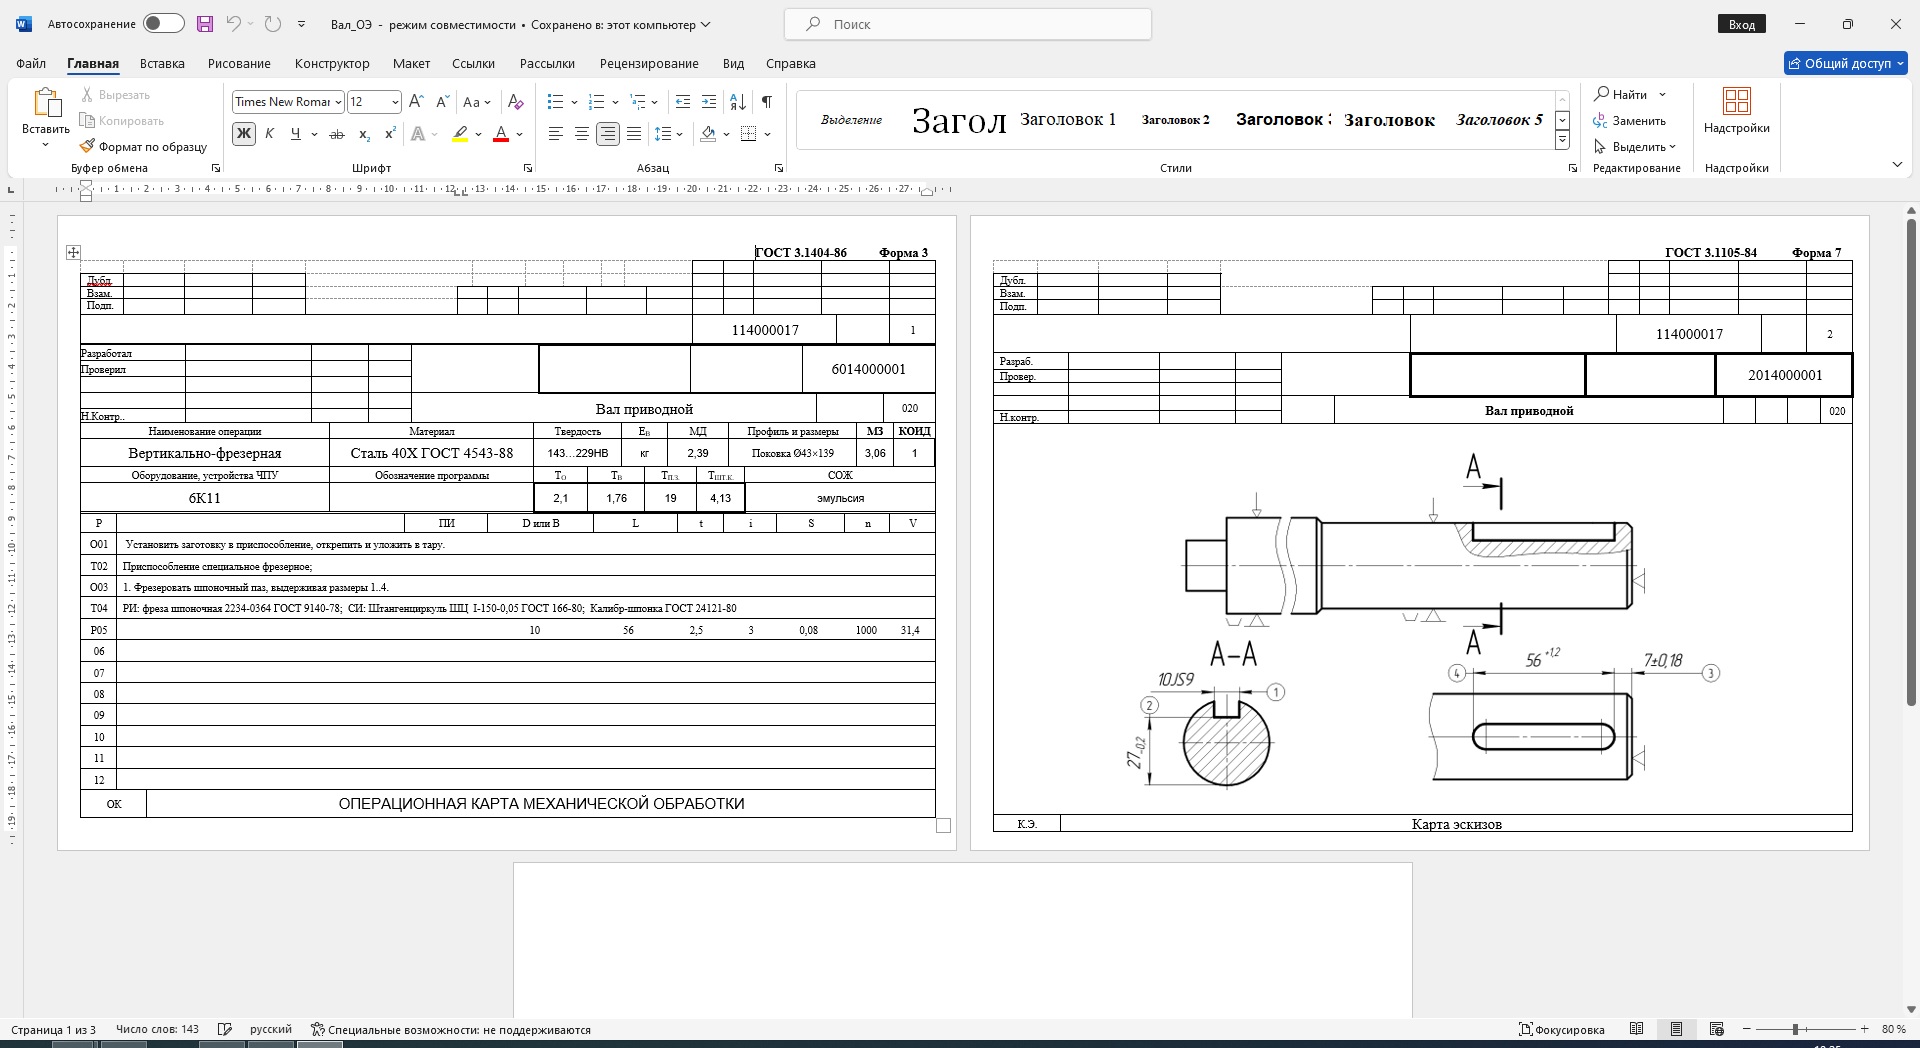
Task: Open the font name dropdown
Action: point(338,102)
